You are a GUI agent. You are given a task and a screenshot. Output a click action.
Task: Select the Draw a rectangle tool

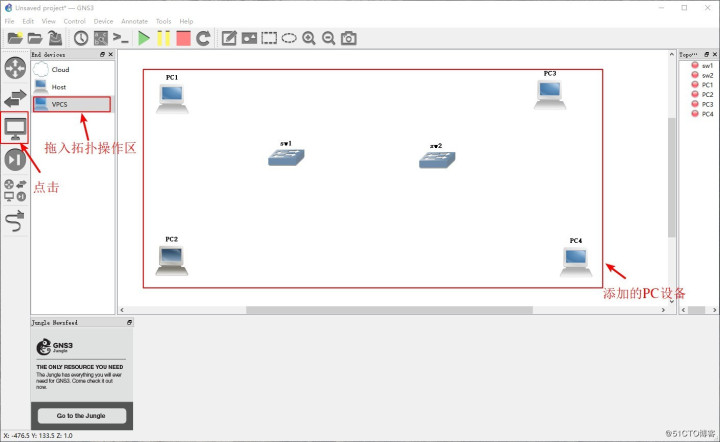click(269, 38)
